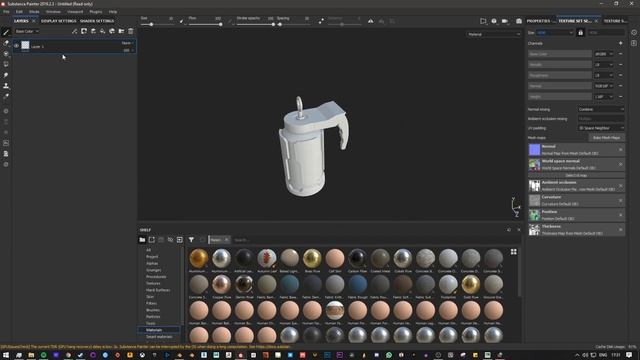This screenshot has width=640, height=360.
Task: Add a mask to the layer
Action: [84, 31]
